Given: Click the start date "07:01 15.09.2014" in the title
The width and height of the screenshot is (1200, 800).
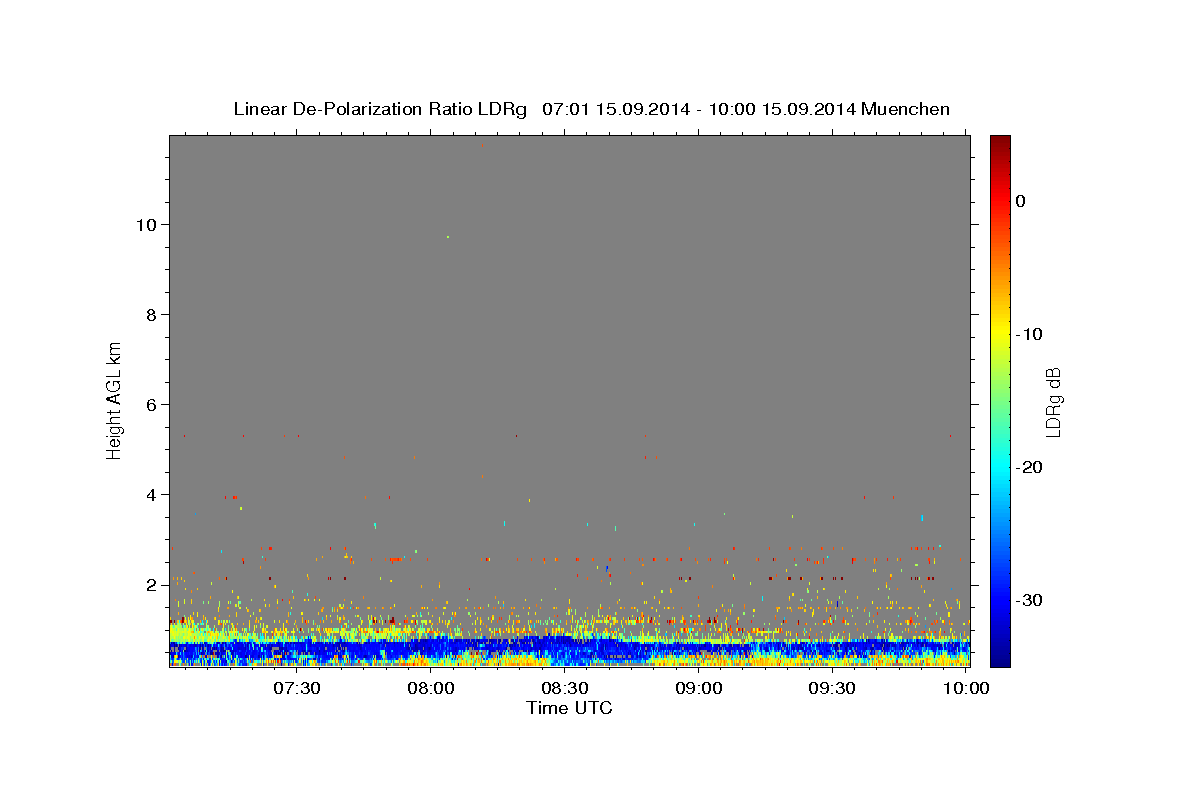Looking at the screenshot, I should (615, 109).
